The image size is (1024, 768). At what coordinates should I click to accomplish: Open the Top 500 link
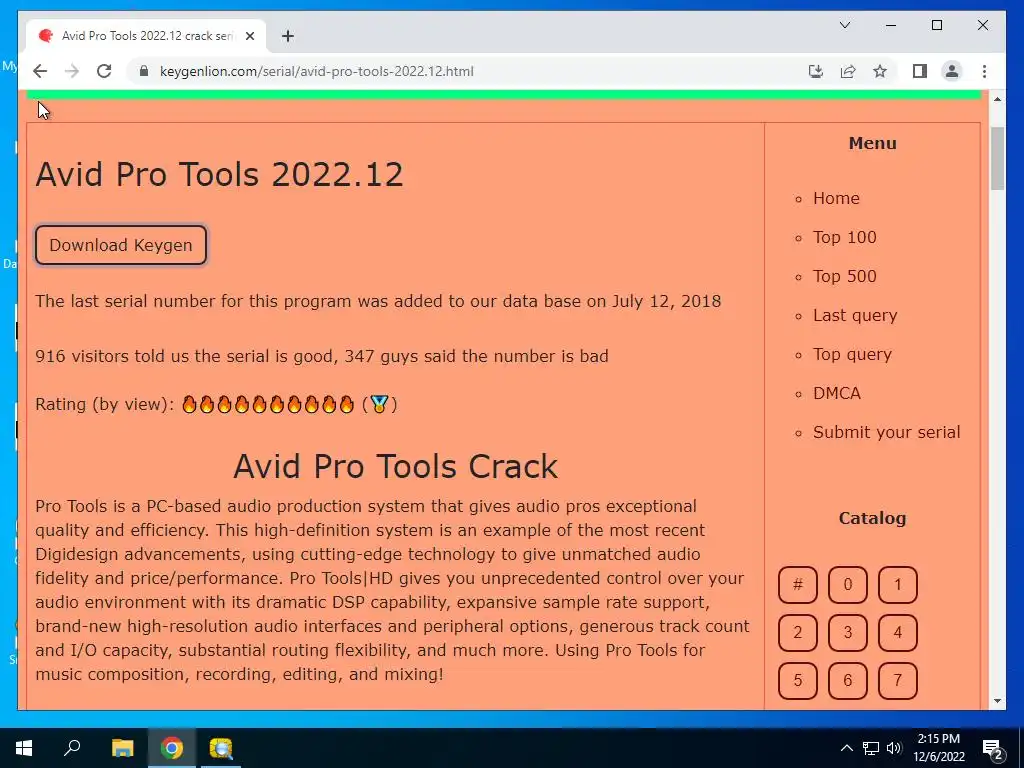point(844,276)
